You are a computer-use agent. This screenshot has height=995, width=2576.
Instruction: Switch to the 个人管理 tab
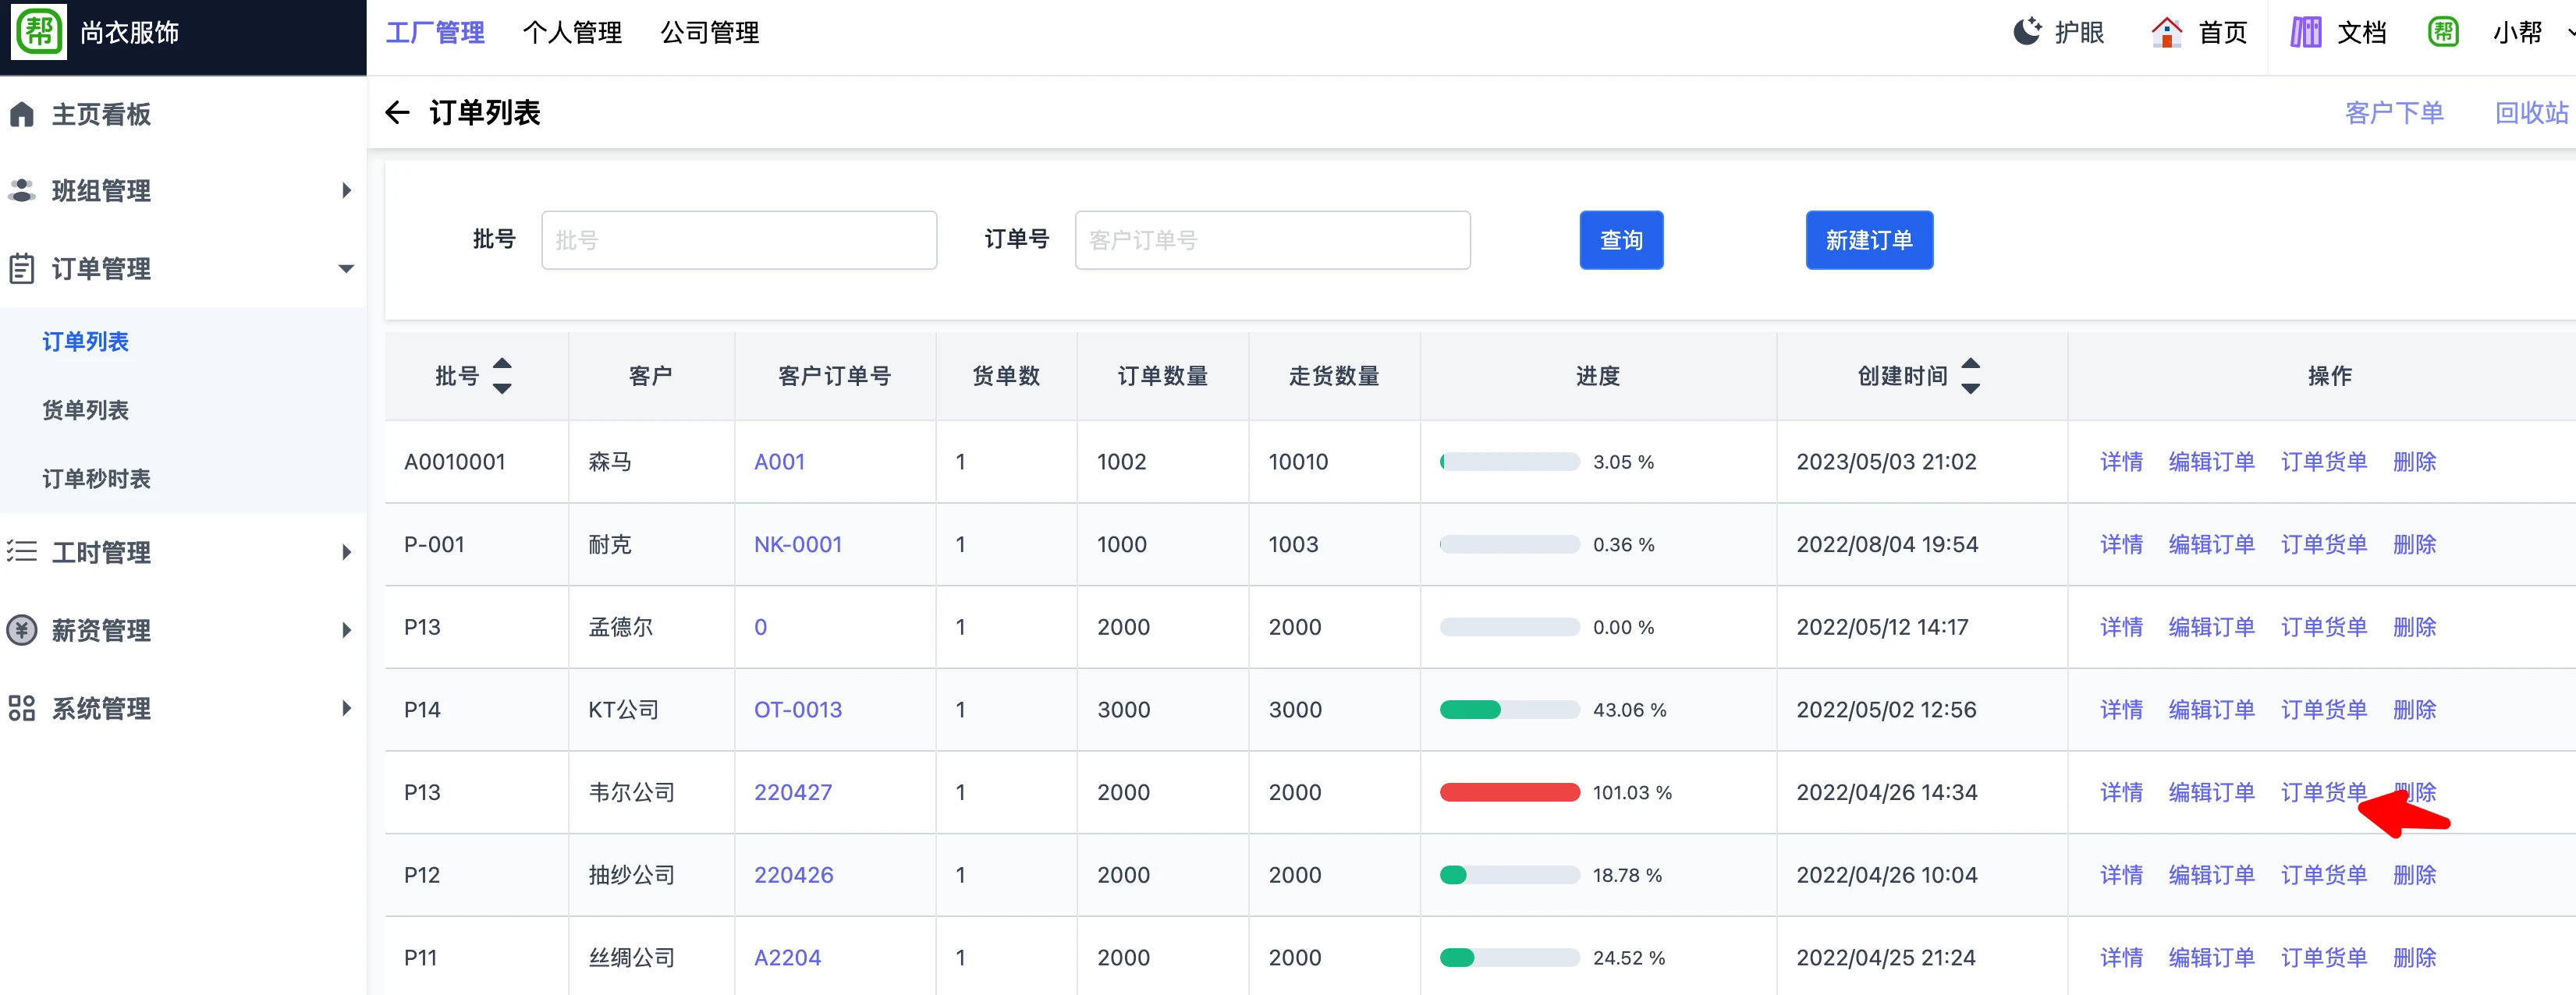[572, 32]
